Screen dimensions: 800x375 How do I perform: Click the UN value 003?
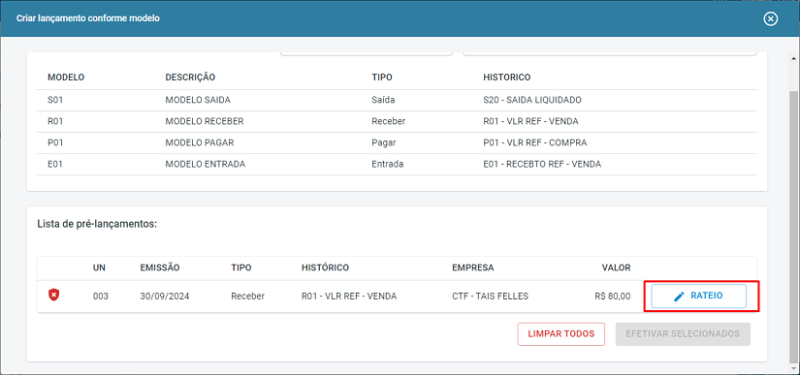point(101,296)
